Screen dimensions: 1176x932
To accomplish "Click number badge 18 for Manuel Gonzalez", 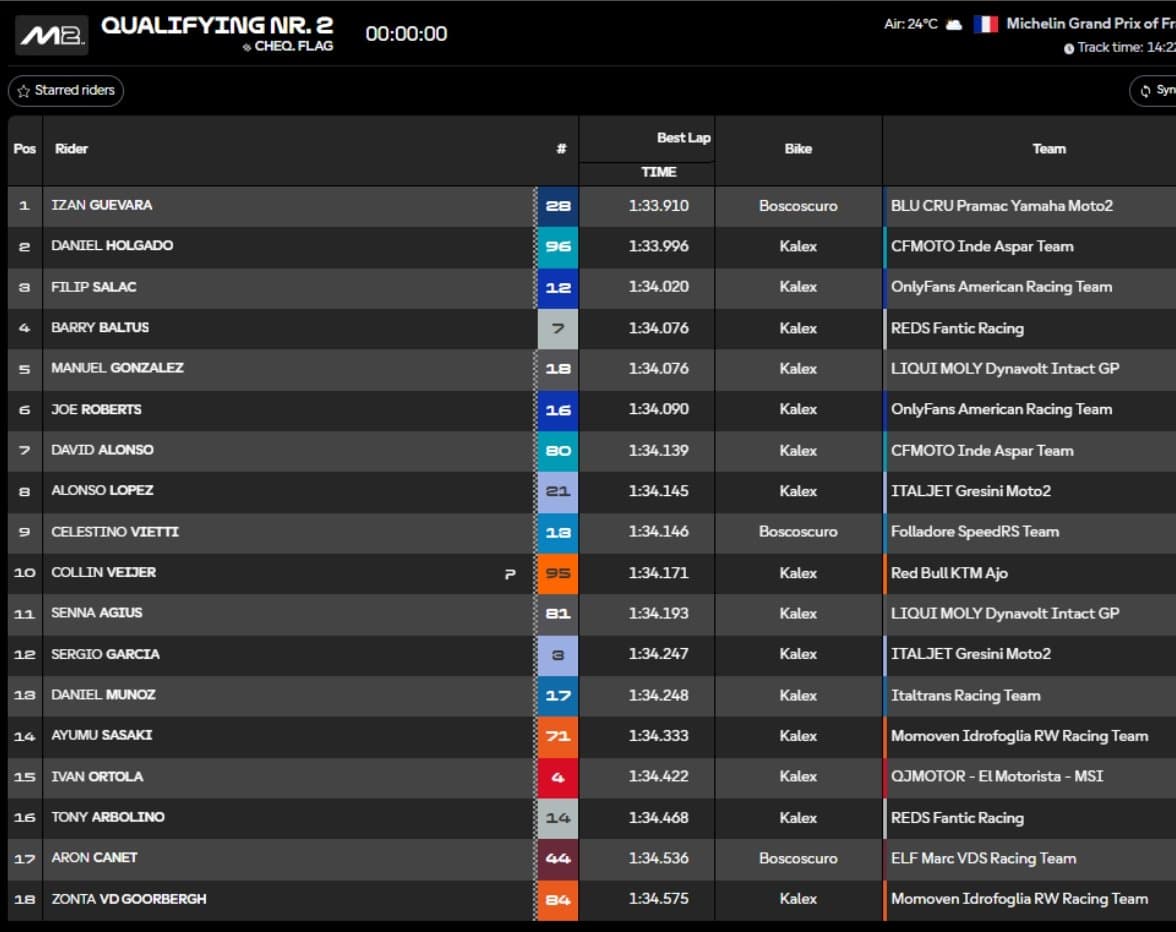I will tap(558, 369).
